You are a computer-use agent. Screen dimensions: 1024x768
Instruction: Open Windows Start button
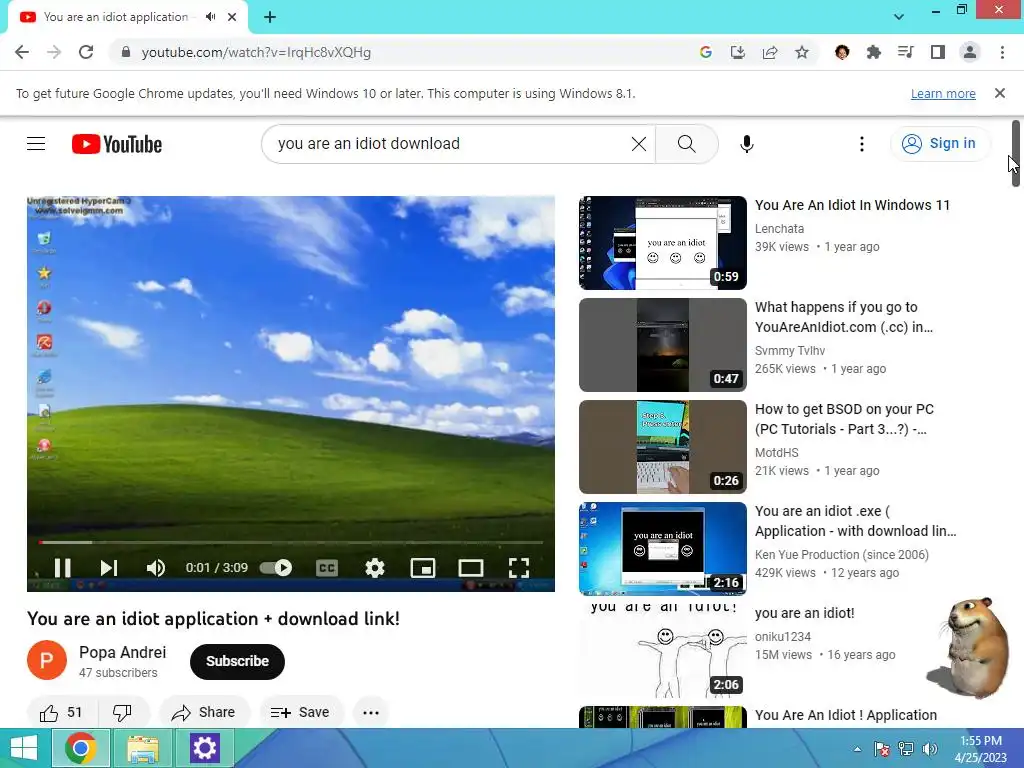click(24, 748)
